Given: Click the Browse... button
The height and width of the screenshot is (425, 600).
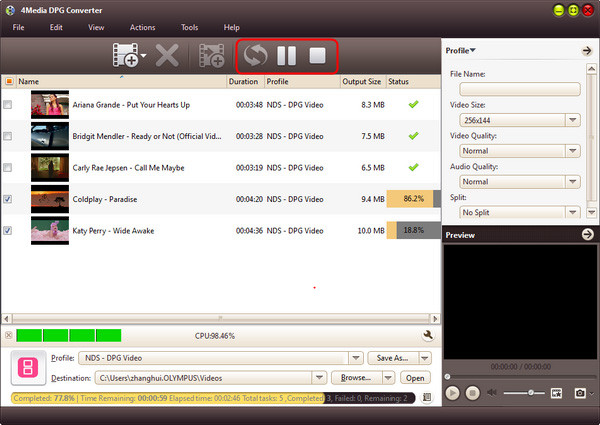Looking at the screenshot, I should pos(356,378).
